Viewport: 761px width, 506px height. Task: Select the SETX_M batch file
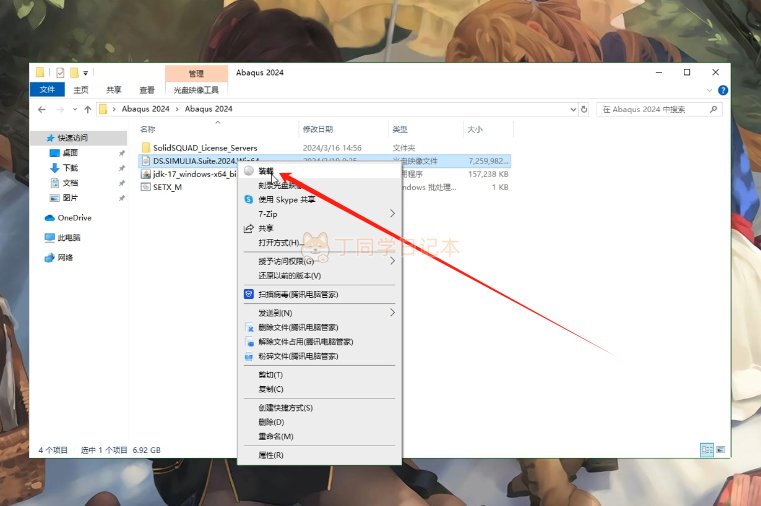pos(167,187)
